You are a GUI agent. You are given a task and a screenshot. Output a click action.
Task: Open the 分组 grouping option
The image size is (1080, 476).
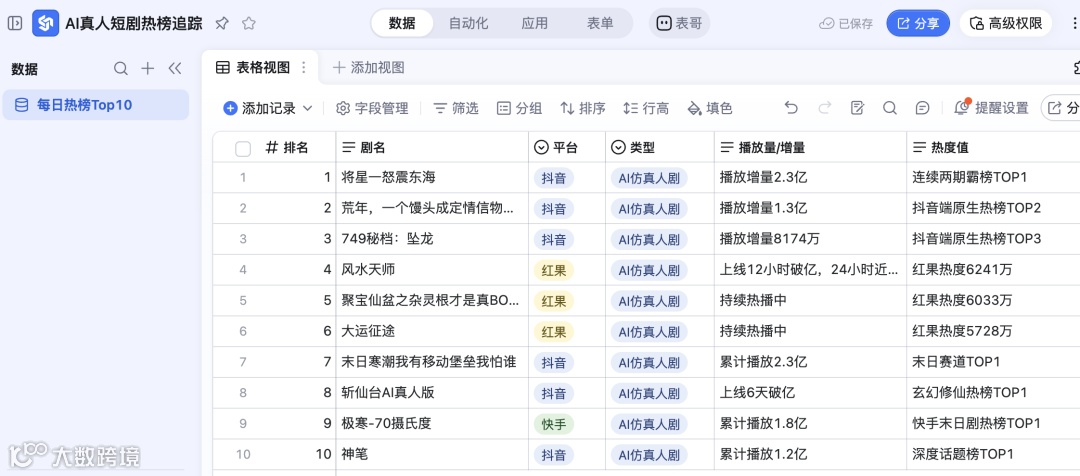(x=519, y=108)
